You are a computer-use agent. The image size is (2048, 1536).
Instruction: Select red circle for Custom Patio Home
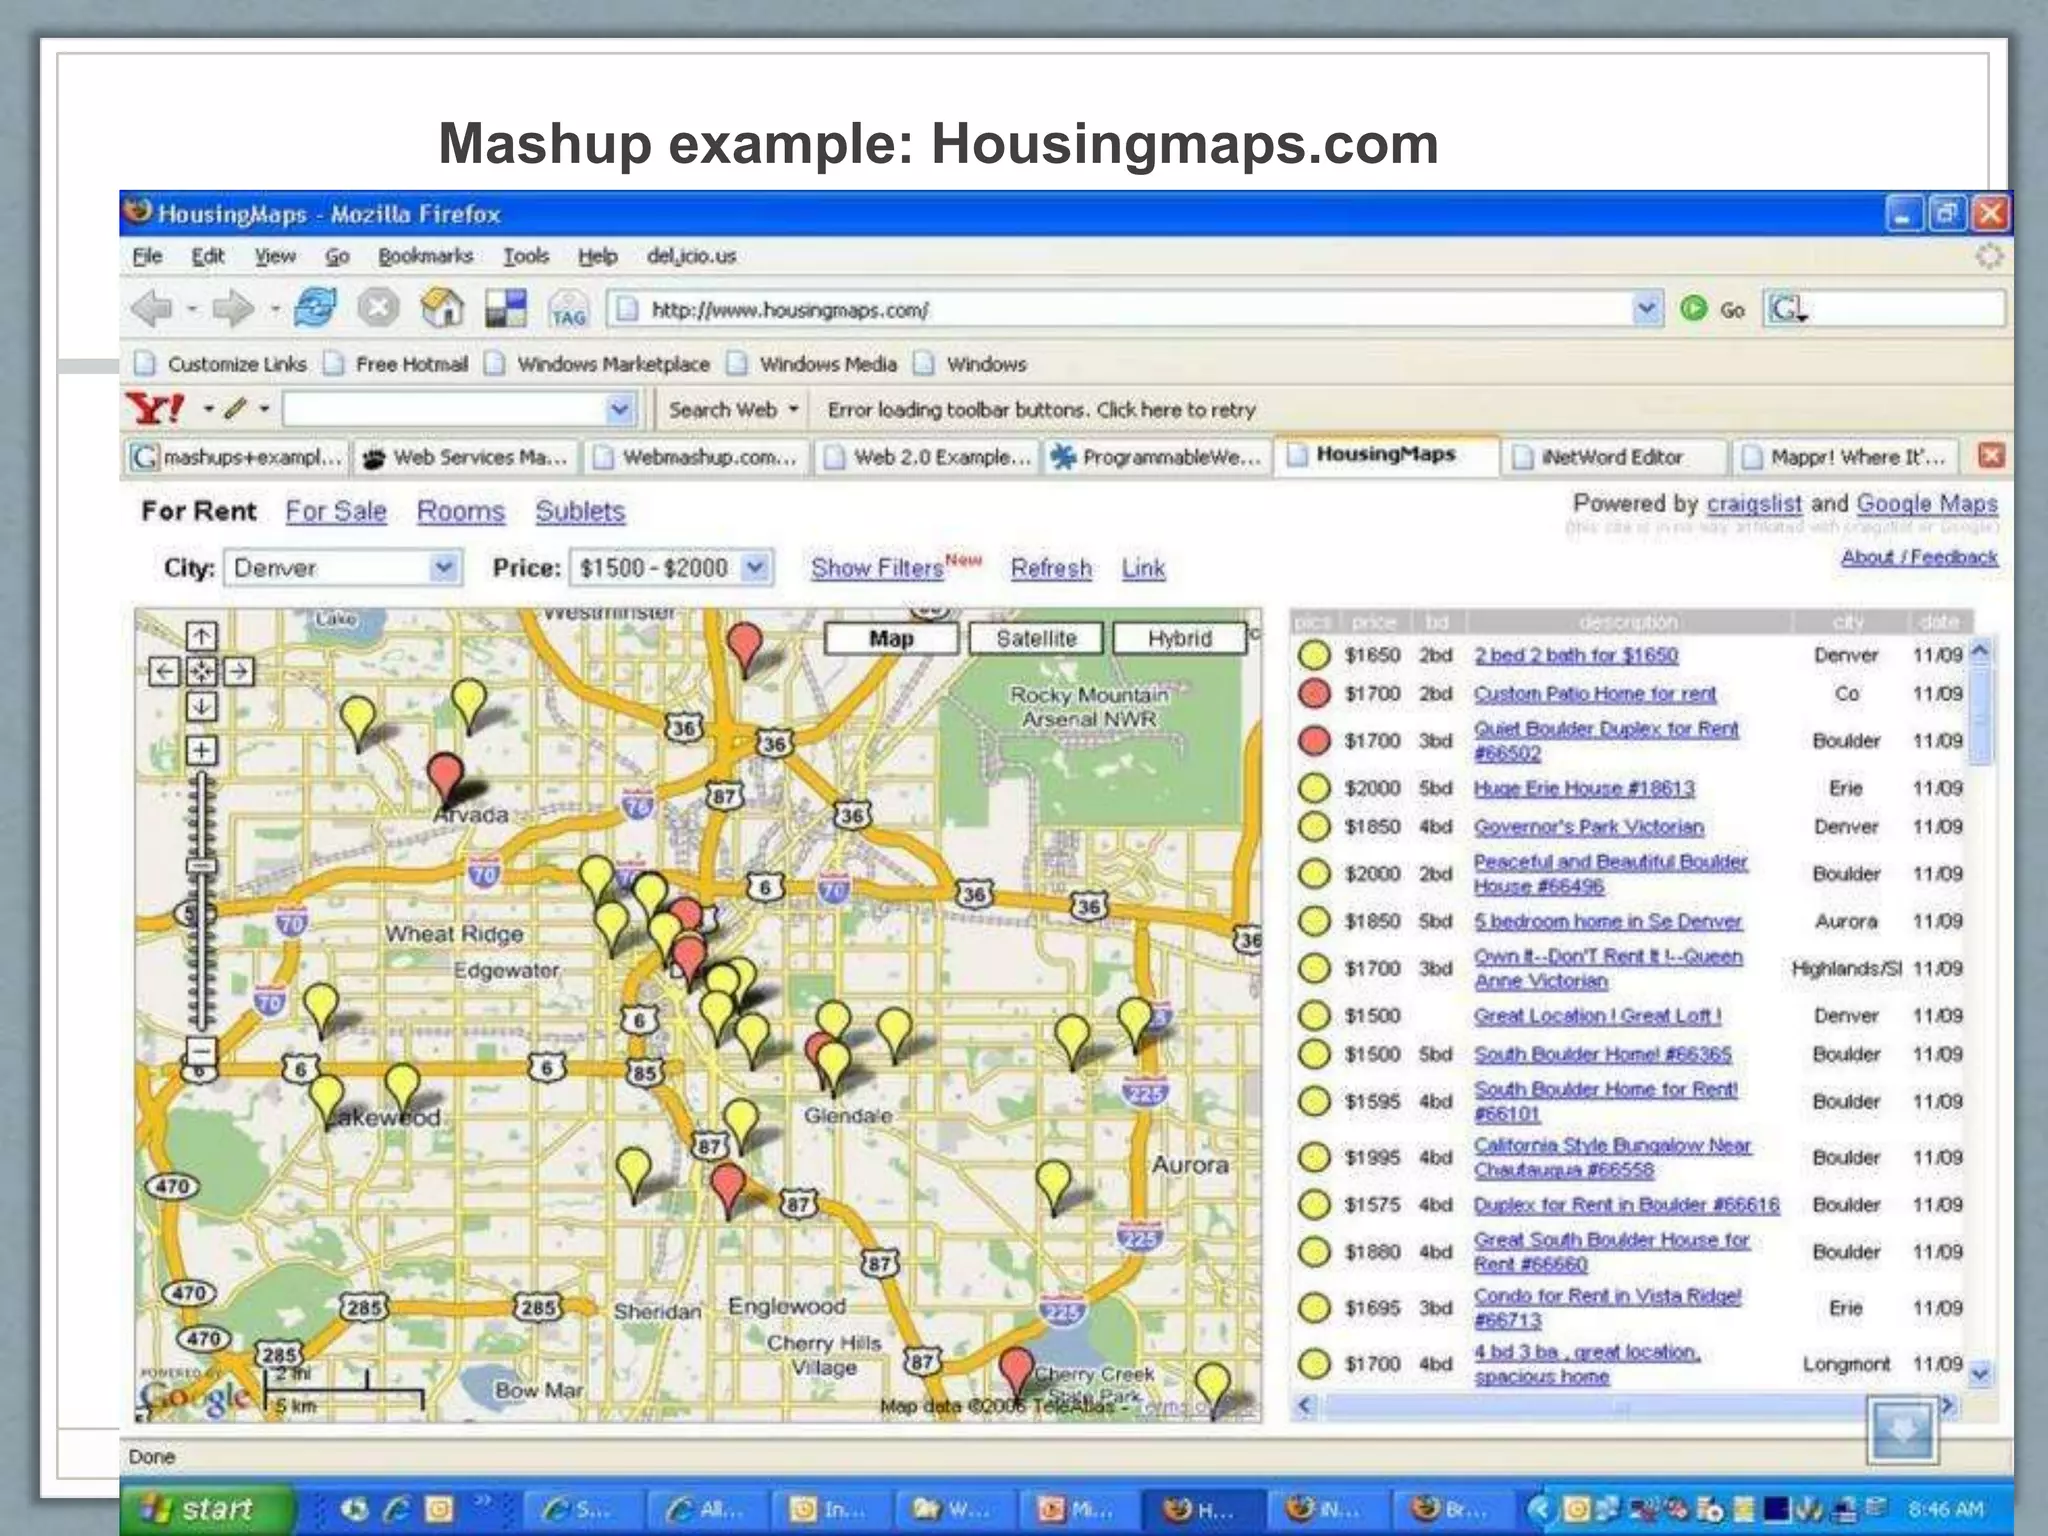tap(1314, 693)
